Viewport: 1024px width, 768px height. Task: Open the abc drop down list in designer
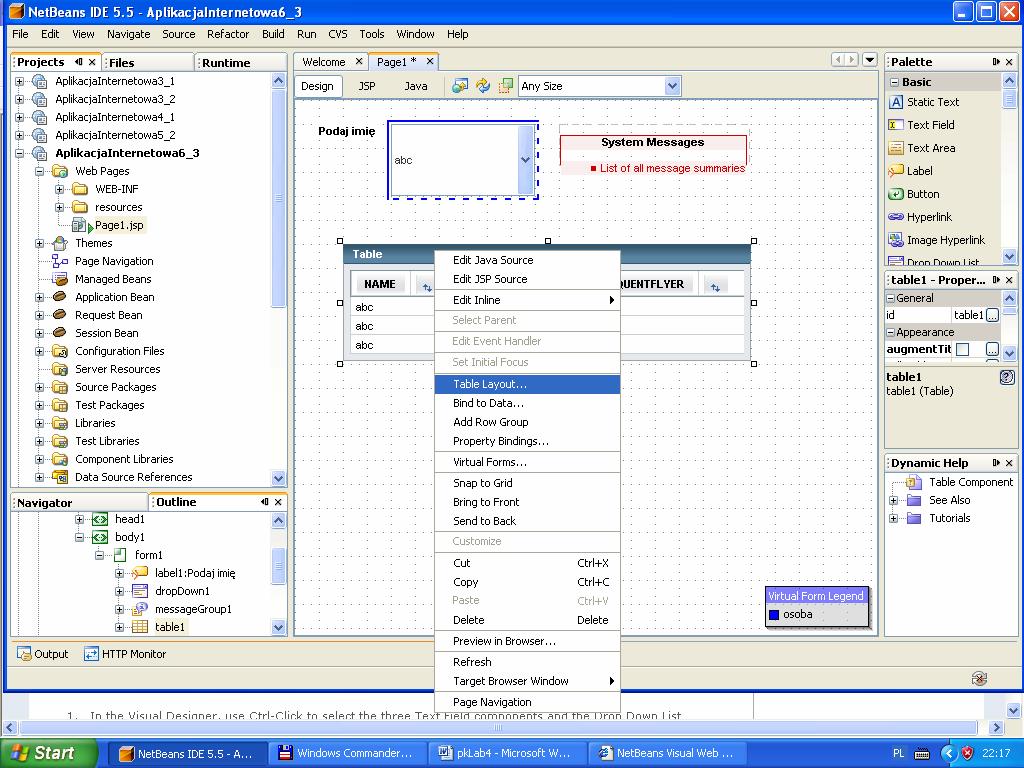tap(526, 160)
